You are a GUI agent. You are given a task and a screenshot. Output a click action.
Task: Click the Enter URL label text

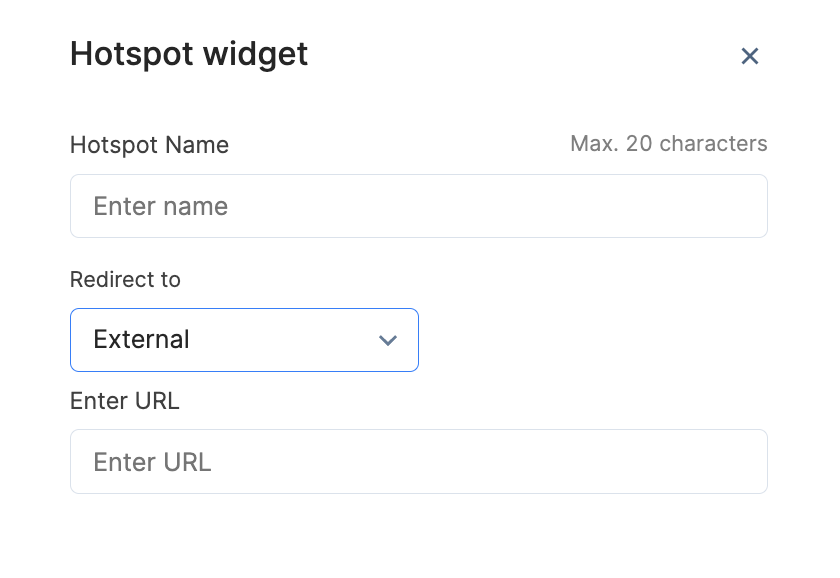click(x=124, y=401)
